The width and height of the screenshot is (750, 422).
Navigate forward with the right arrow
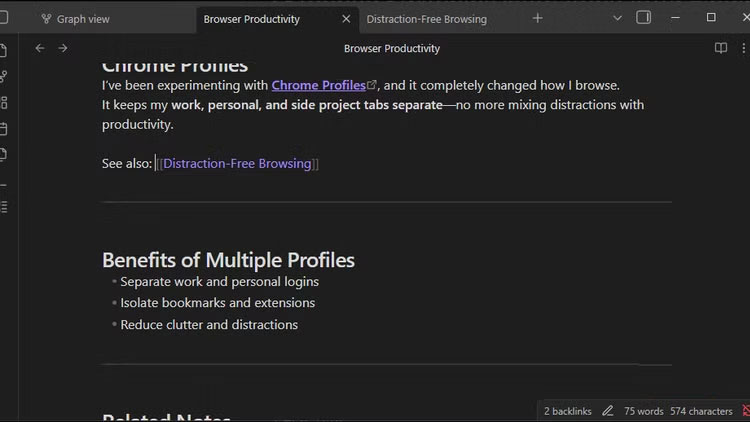(x=63, y=48)
